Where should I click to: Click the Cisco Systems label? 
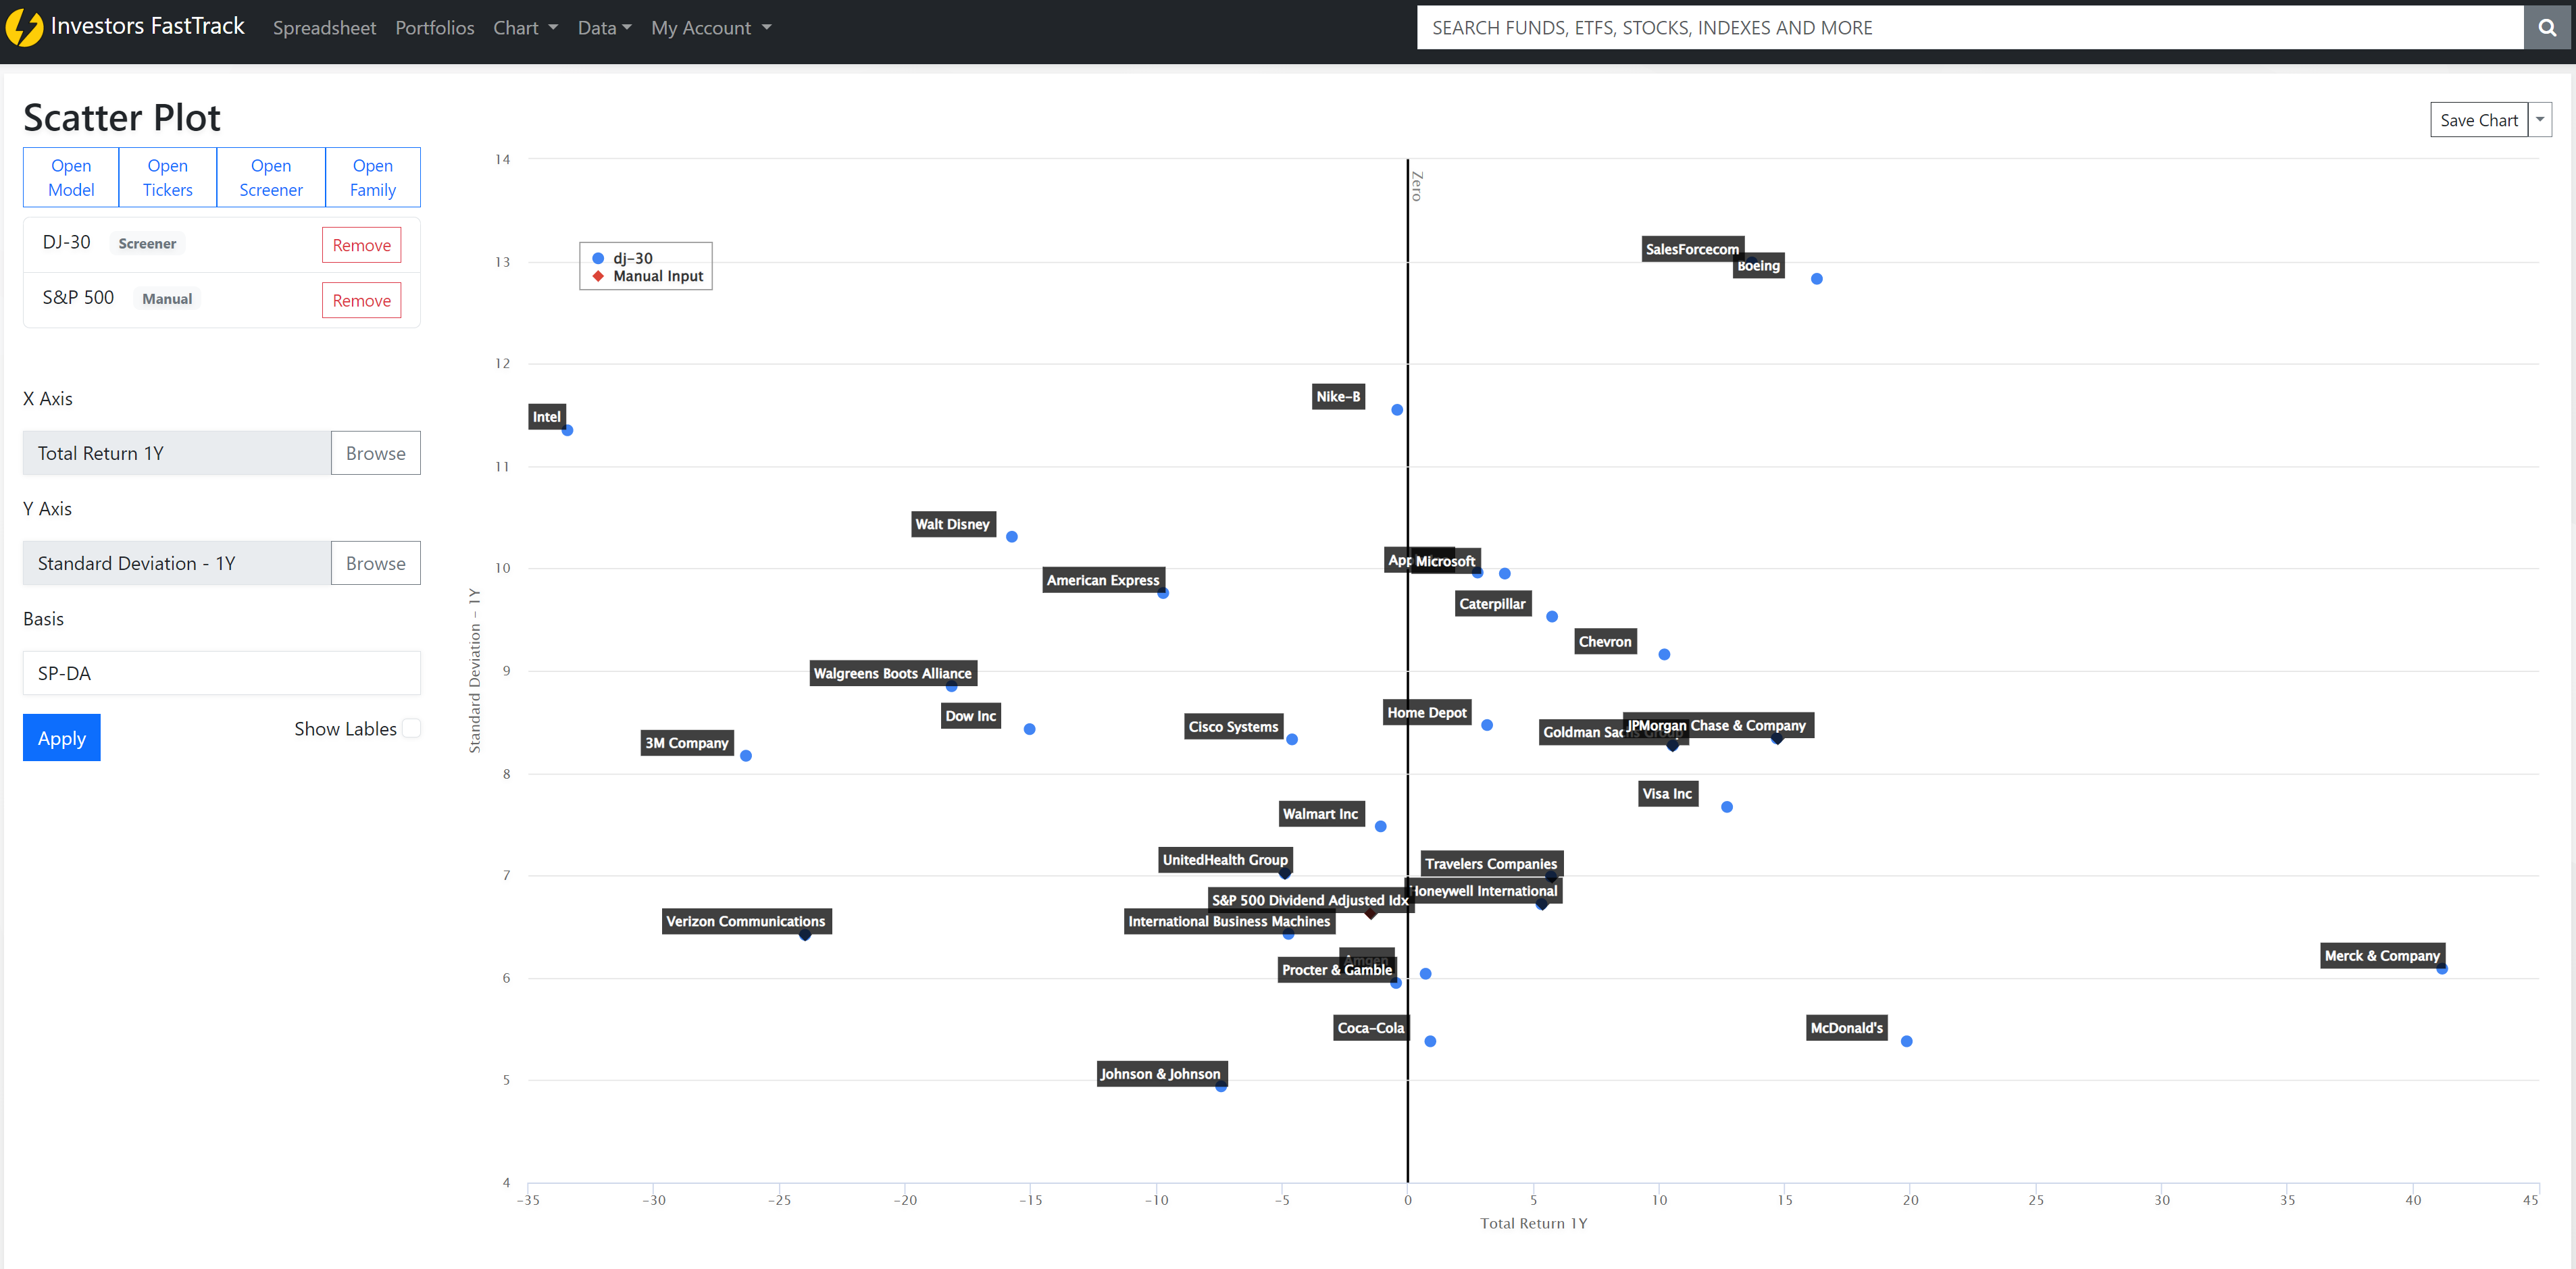coord(1233,727)
